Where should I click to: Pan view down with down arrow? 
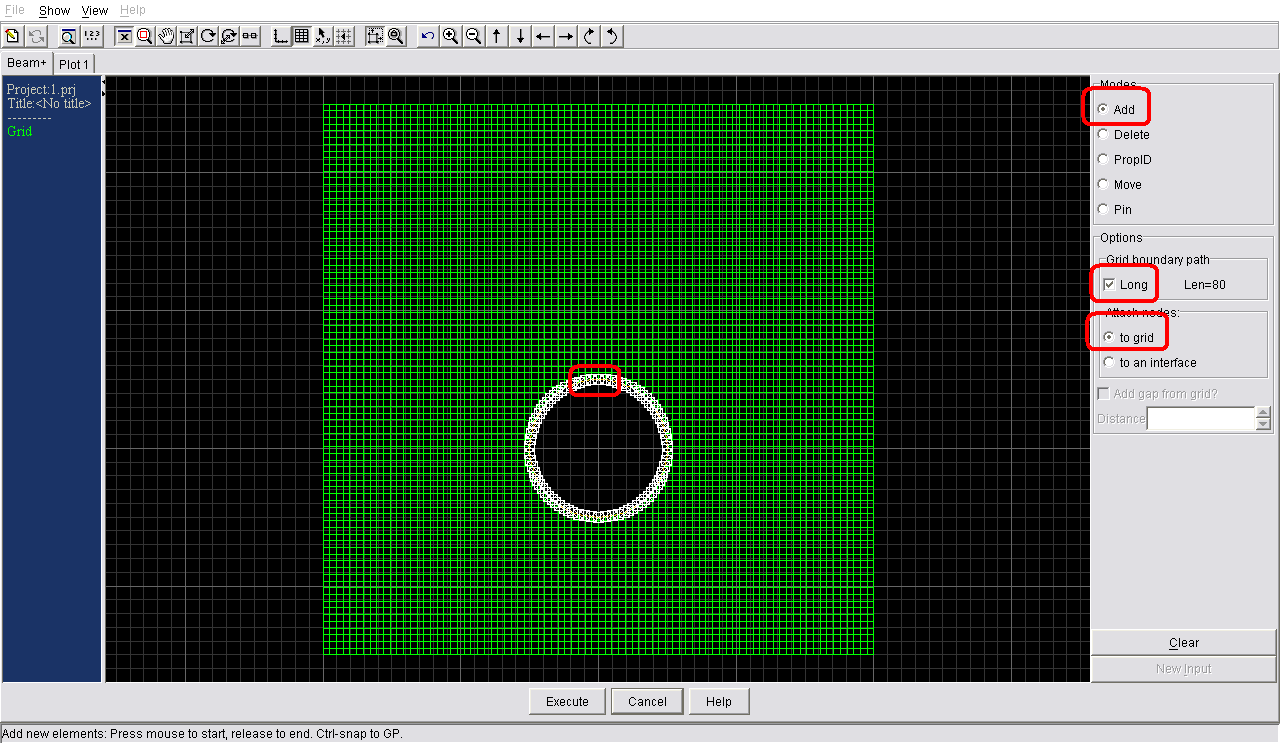pyautogui.click(x=520, y=36)
